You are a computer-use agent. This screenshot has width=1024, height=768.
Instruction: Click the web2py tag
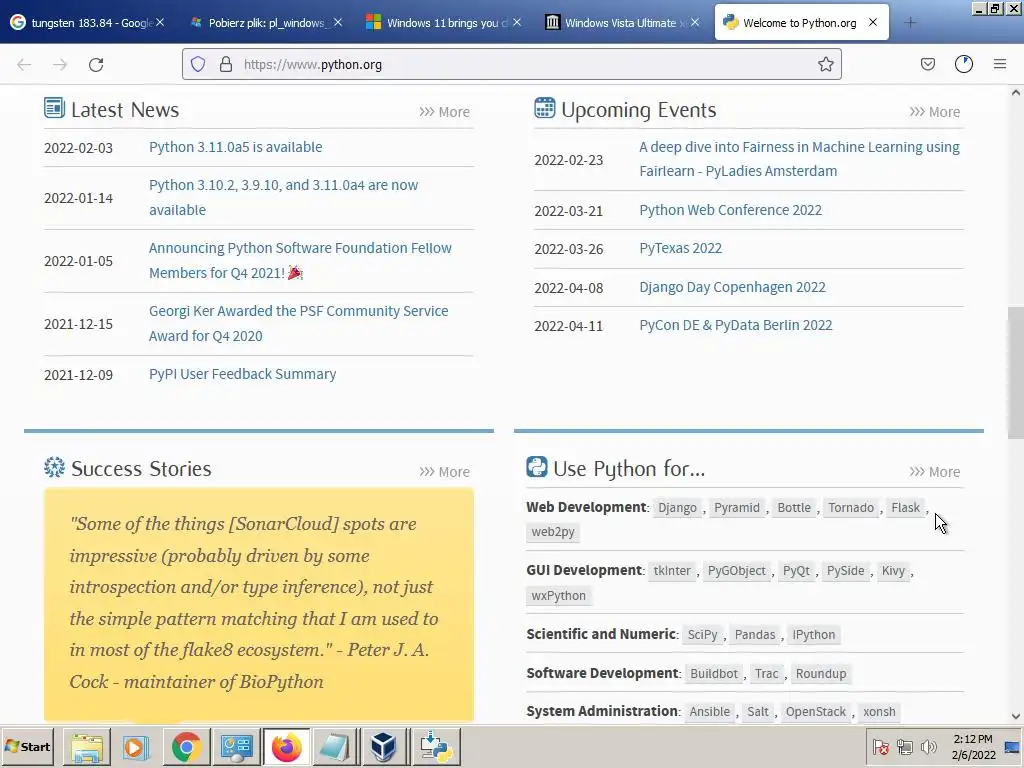coord(553,532)
